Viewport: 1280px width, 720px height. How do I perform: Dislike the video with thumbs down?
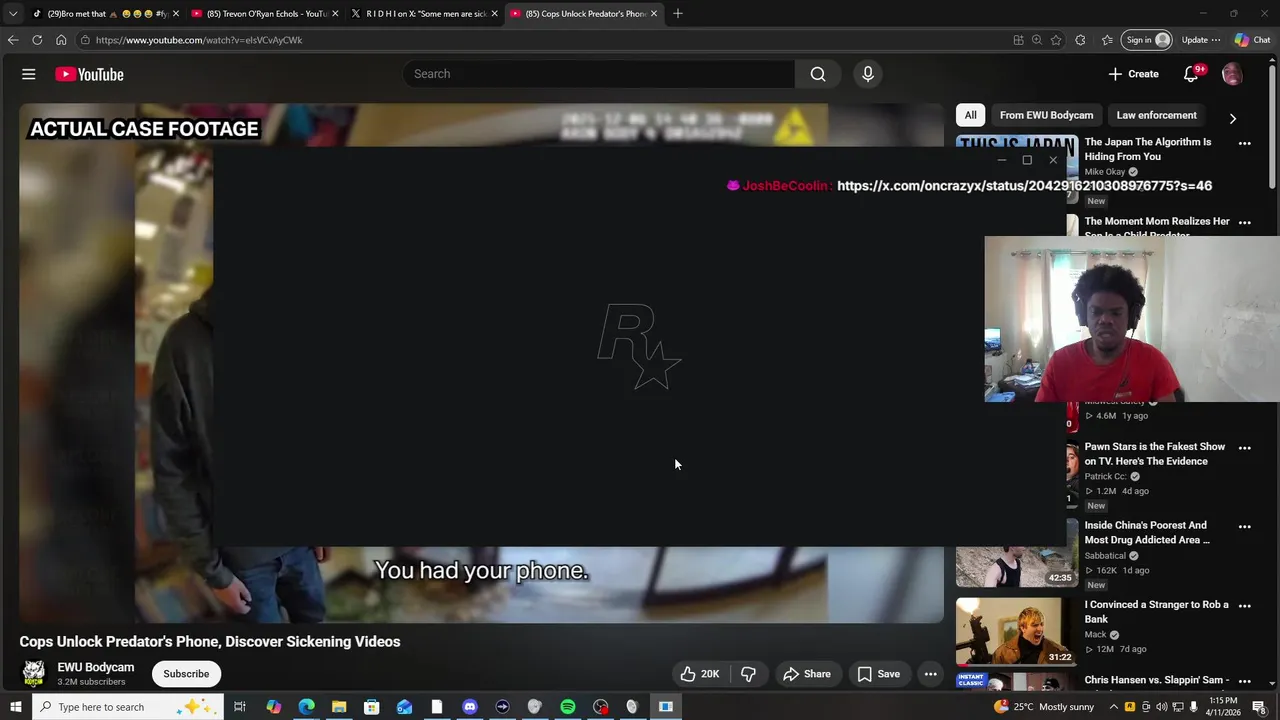coord(748,674)
